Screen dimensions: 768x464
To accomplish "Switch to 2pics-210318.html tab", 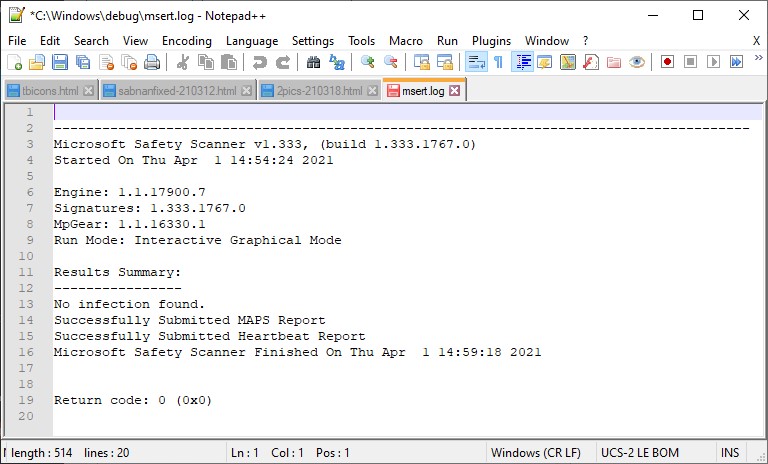I will 319,91.
